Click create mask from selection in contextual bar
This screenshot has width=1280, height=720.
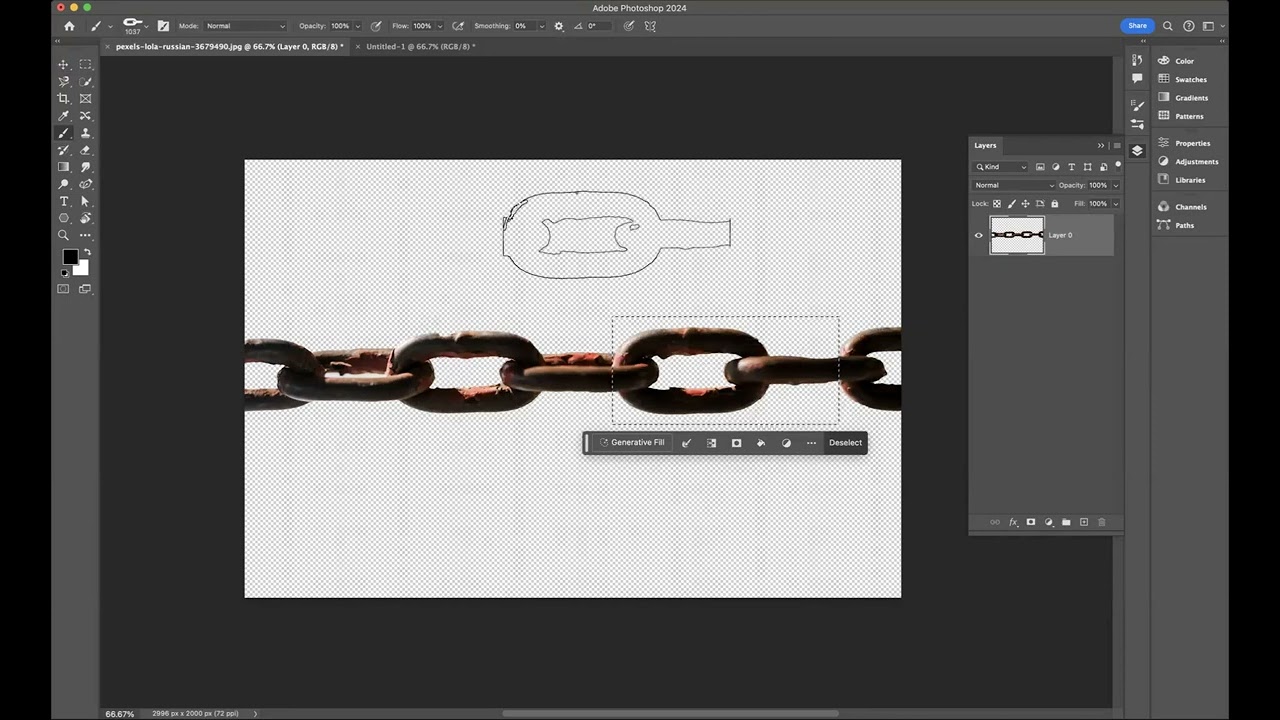[736, 443]
